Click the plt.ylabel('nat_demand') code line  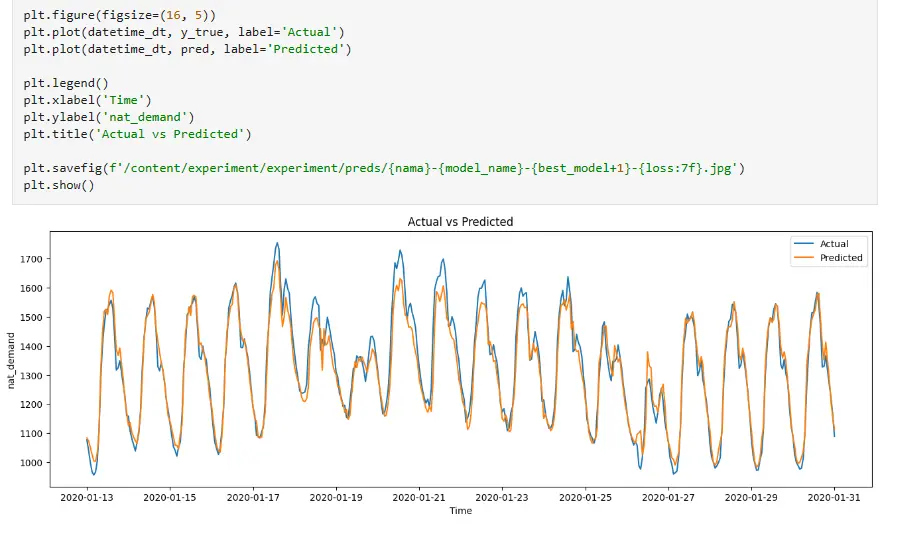point(109,117)
